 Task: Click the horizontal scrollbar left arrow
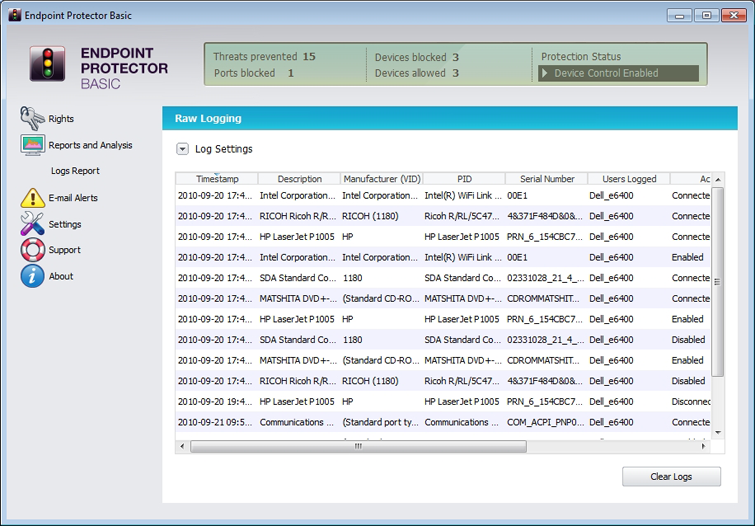[x=182, y=446]
